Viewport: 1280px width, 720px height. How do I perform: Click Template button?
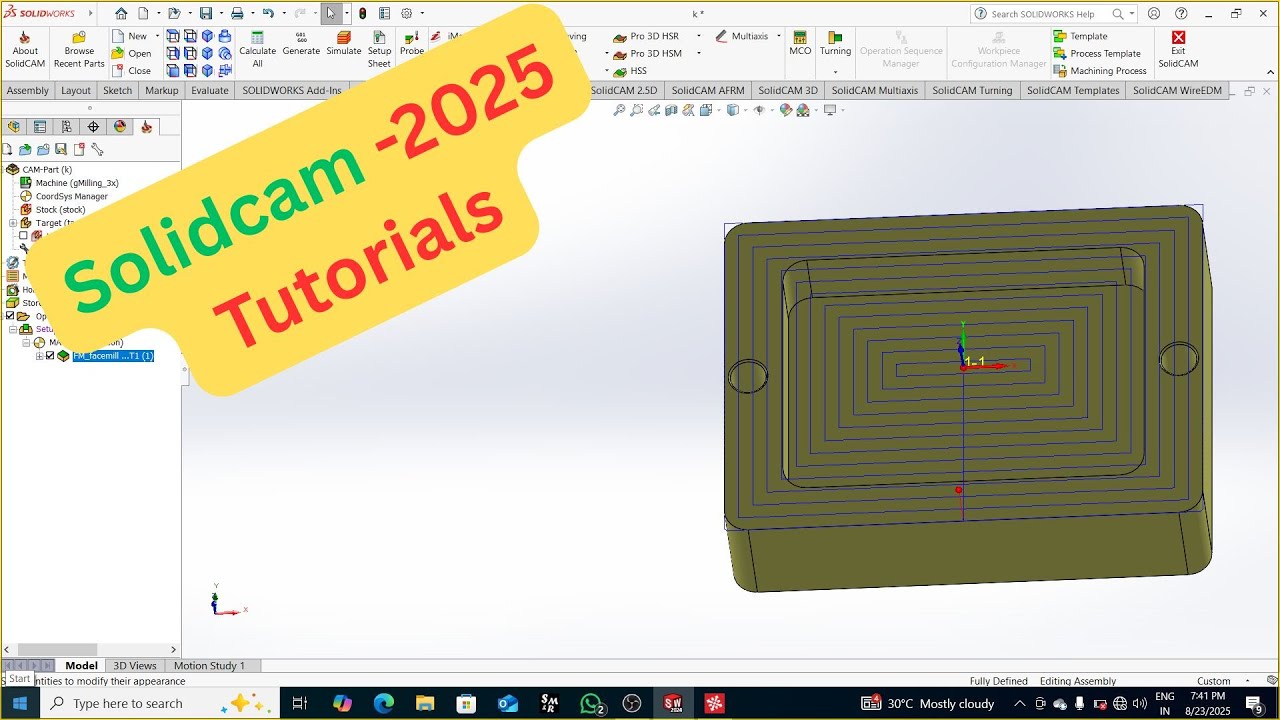tap(1081, 36)
